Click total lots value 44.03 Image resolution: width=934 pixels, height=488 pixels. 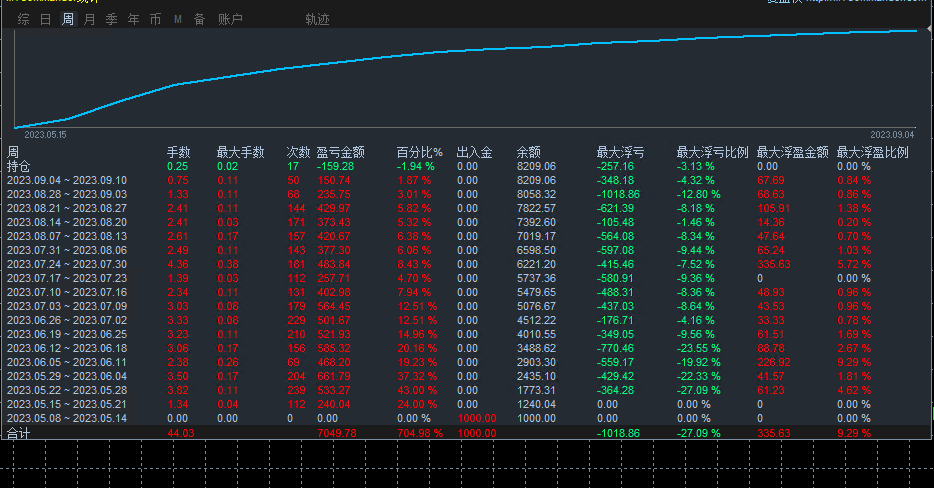coord(180,433)
